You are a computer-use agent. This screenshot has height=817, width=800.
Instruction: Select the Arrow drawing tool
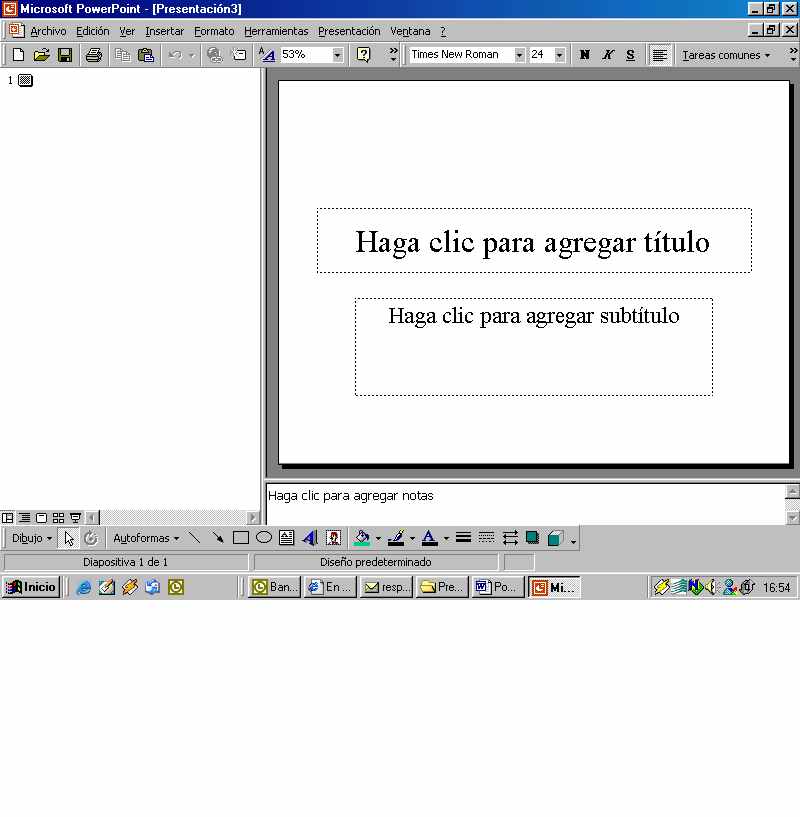(217, 538)
